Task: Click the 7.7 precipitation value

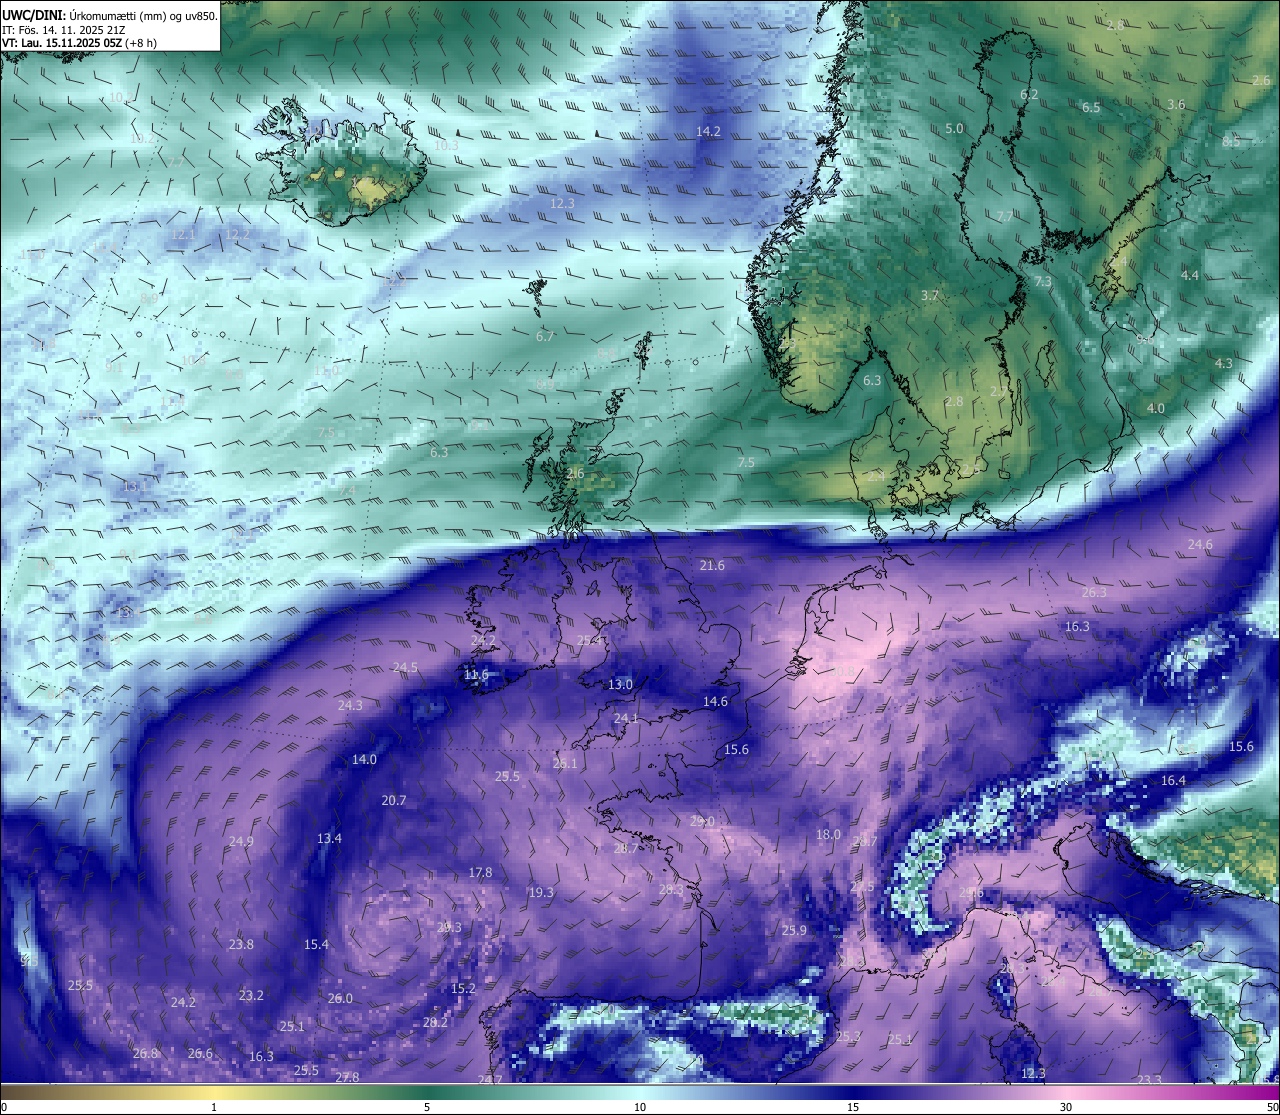Action: coord(1005,216)
